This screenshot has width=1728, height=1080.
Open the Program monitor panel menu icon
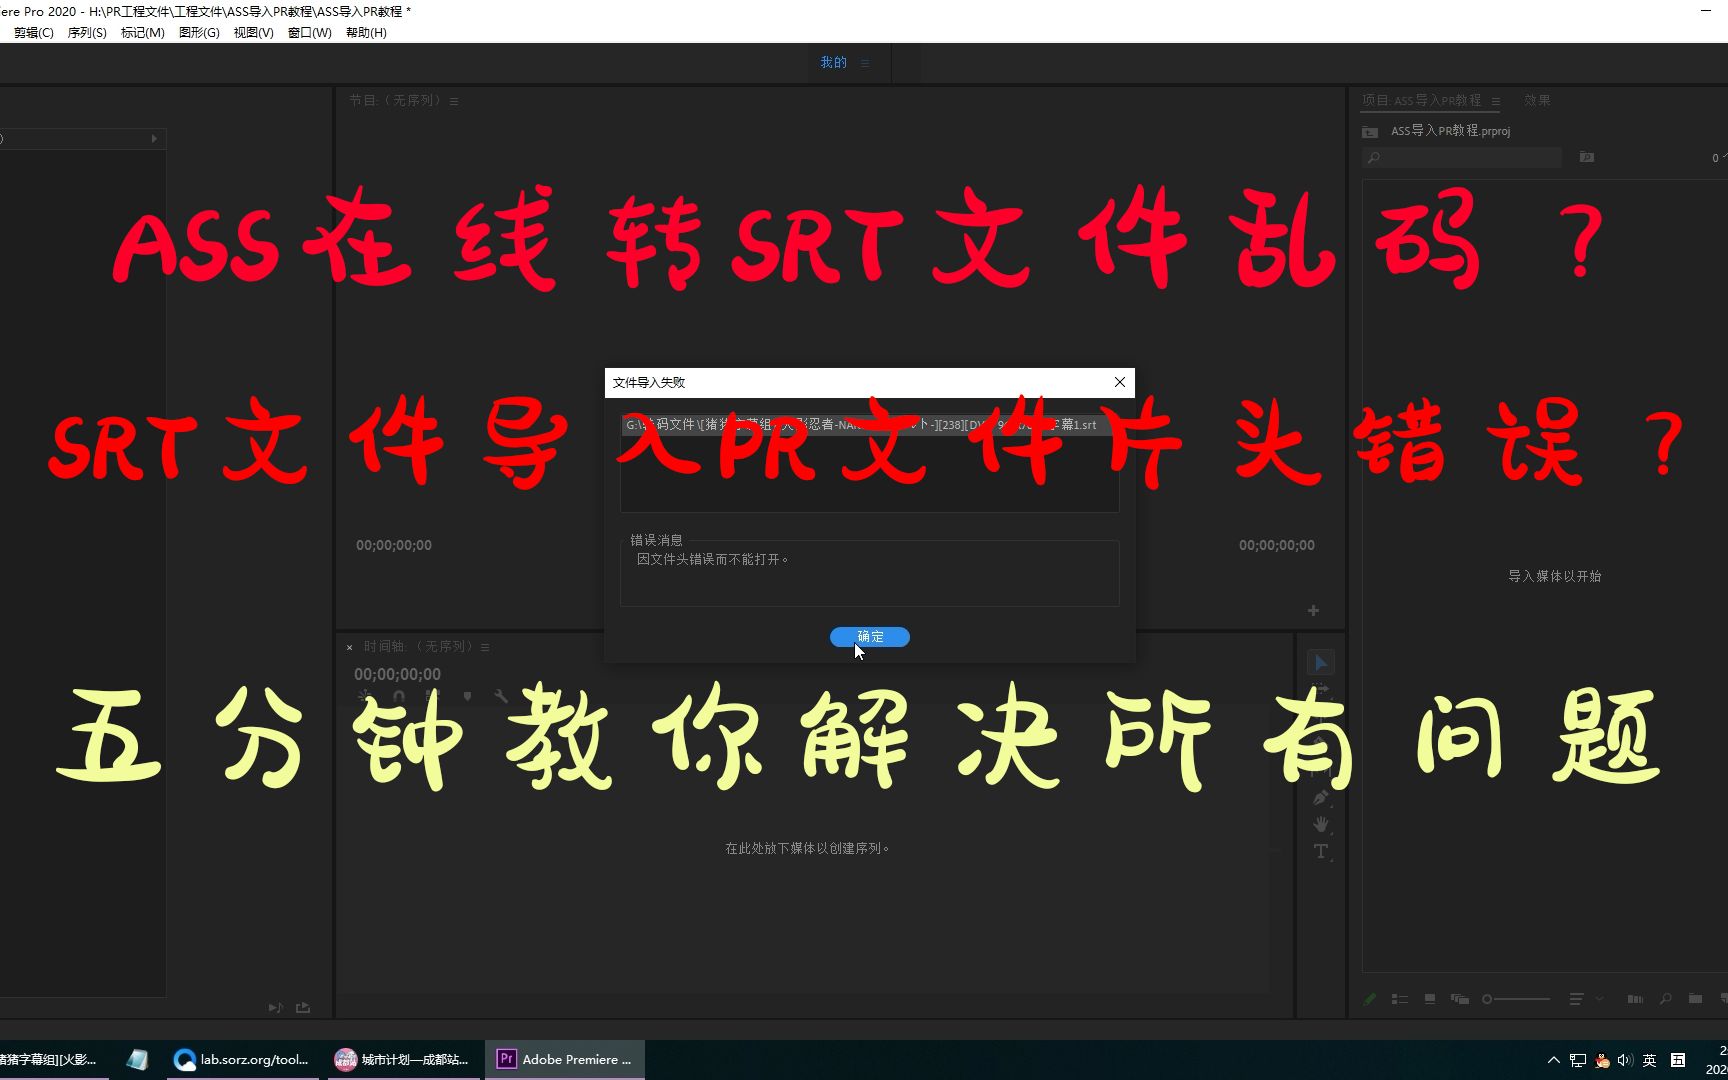[454, 101]
